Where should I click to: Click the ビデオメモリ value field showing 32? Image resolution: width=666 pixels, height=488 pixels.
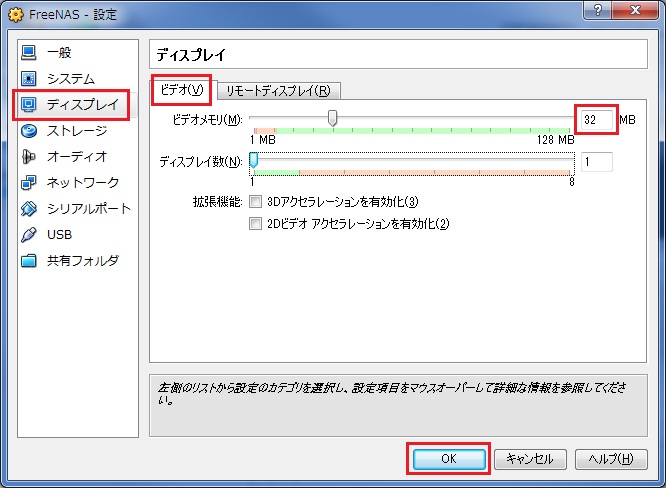coord(597,120)
